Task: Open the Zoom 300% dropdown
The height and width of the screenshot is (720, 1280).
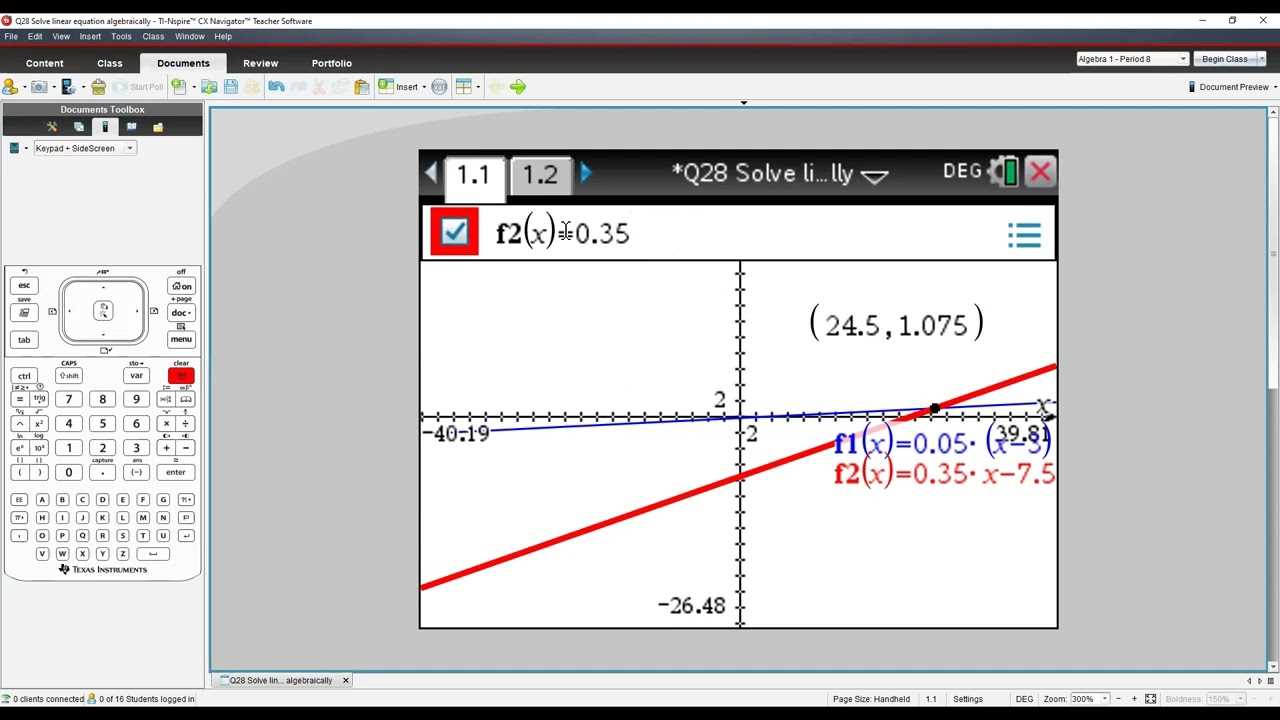Action: tap(1090, 699)
